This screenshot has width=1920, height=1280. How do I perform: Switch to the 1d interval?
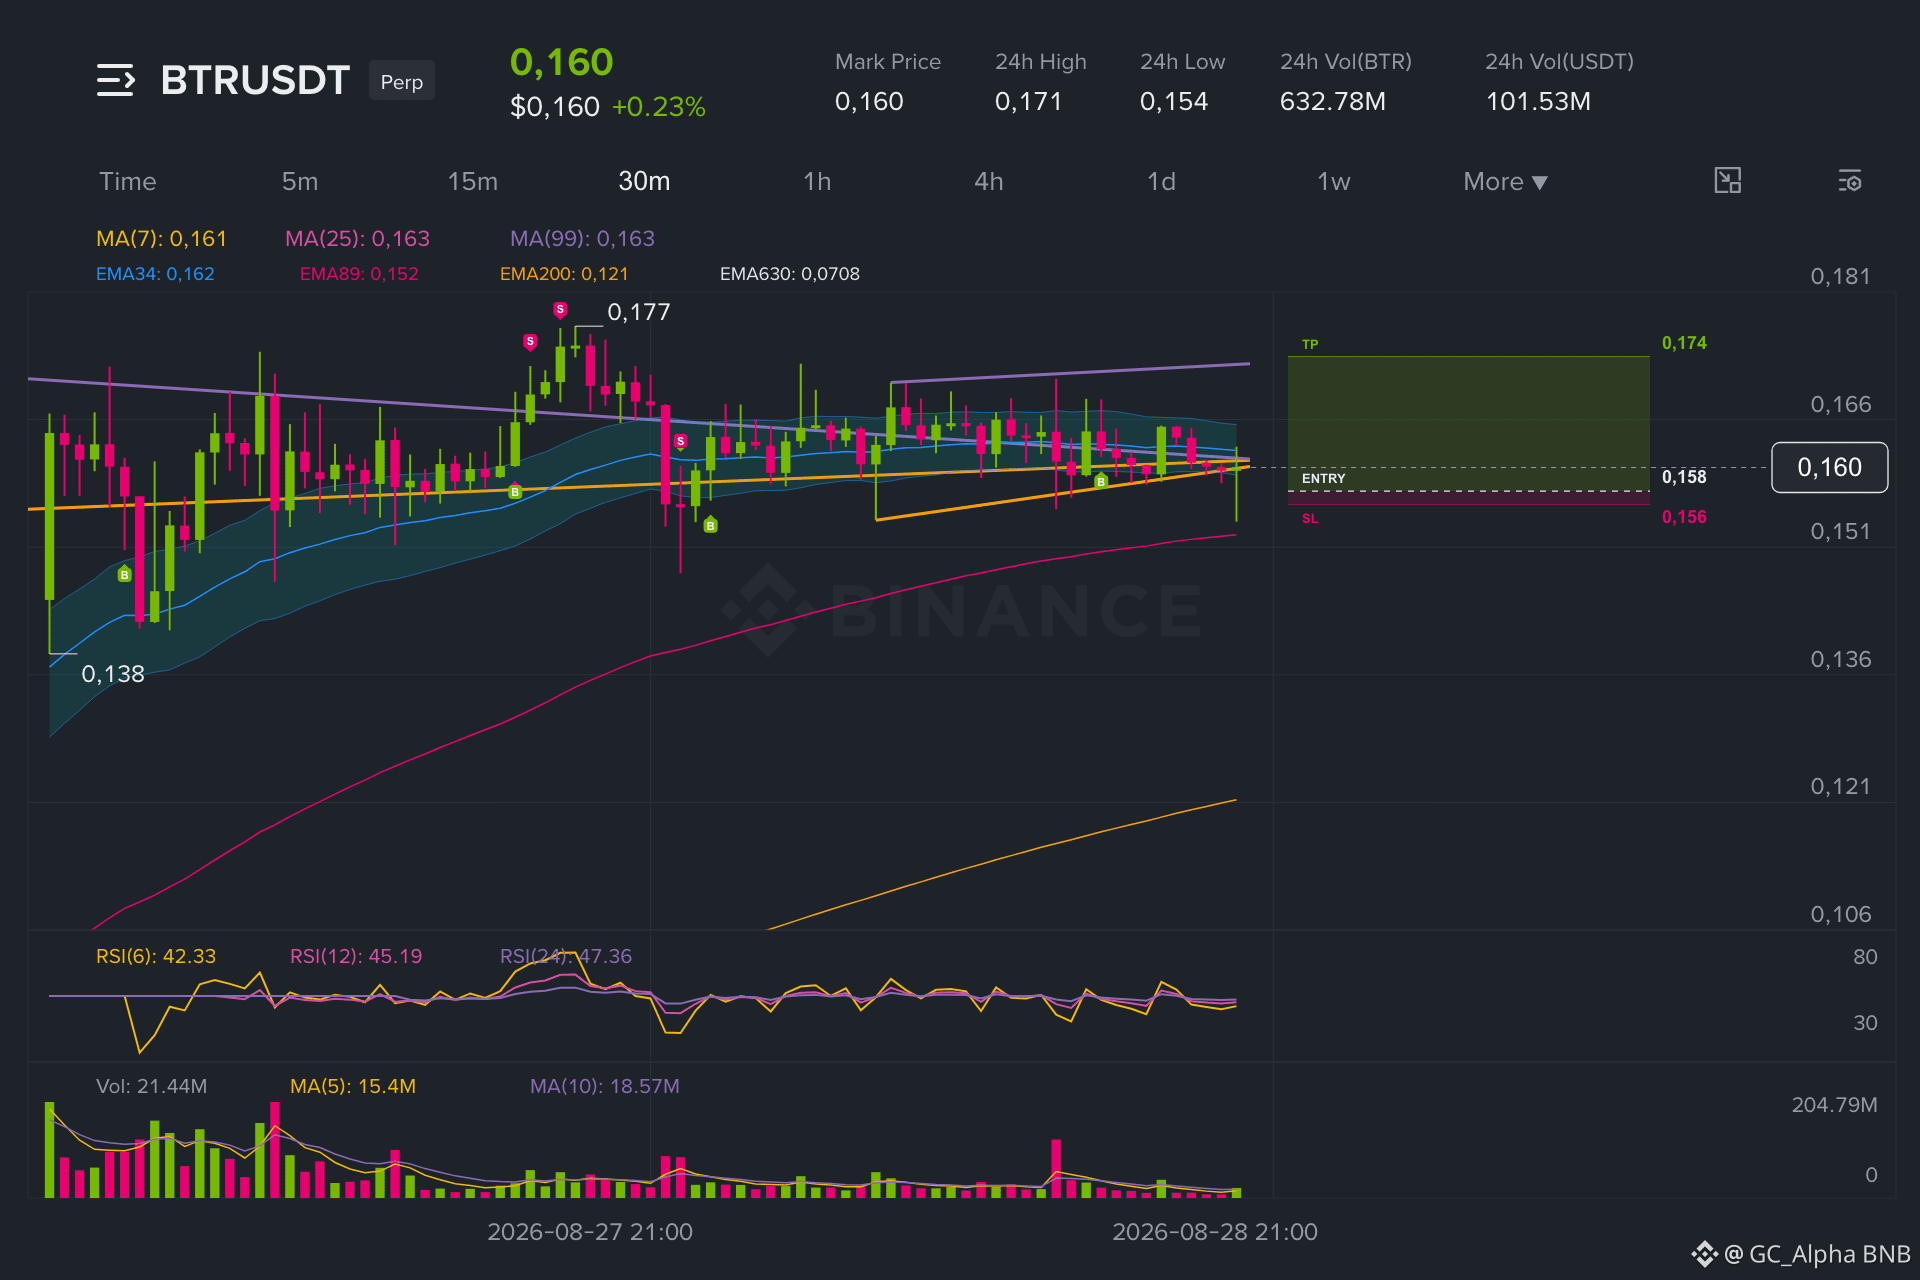pyautogui.click(x=1161, y=181)
